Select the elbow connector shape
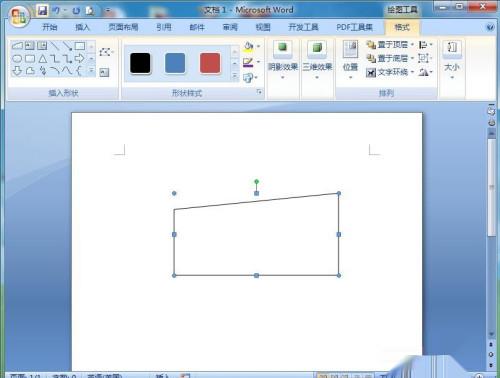500x378 pixels. (x=55, y=59)
